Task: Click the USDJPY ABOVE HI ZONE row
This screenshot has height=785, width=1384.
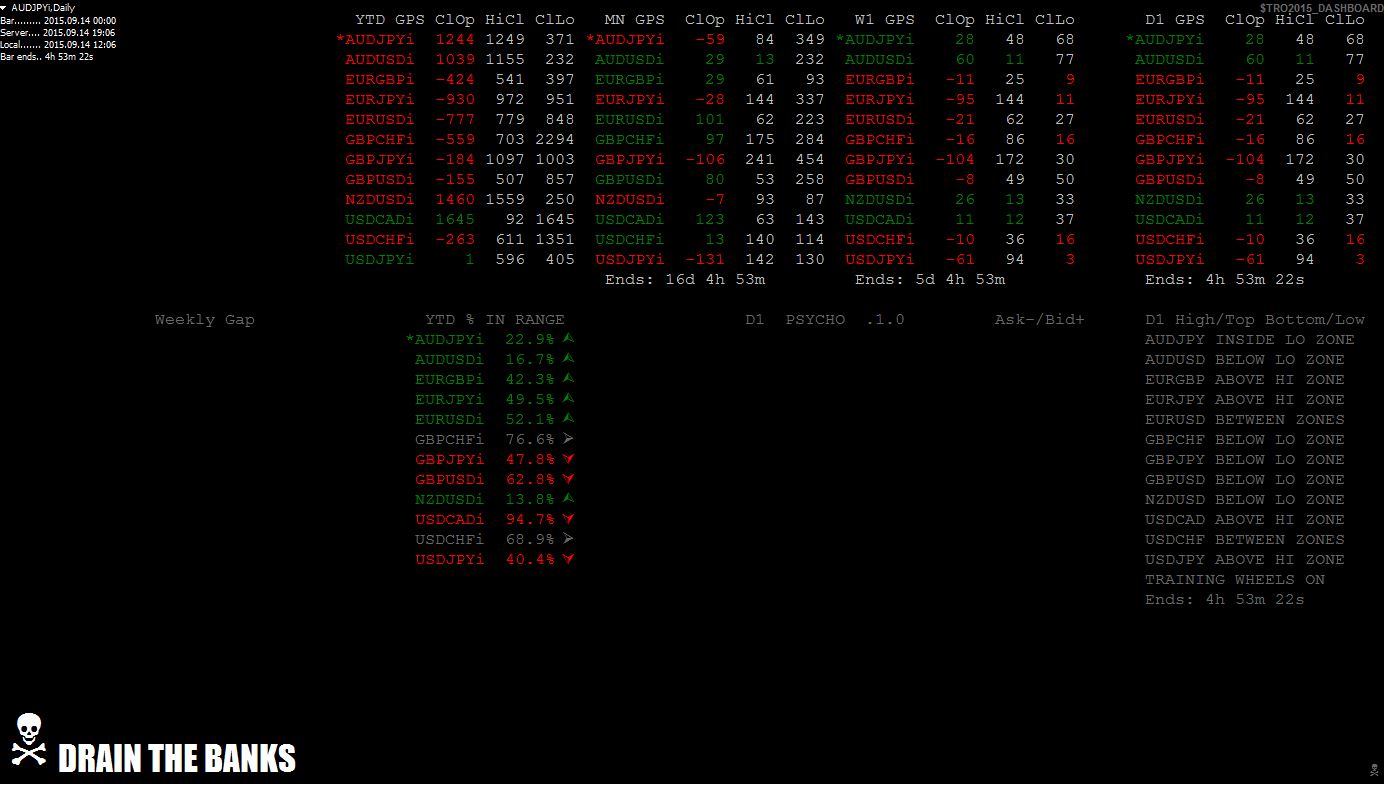Action: (x=1245, y=560)
